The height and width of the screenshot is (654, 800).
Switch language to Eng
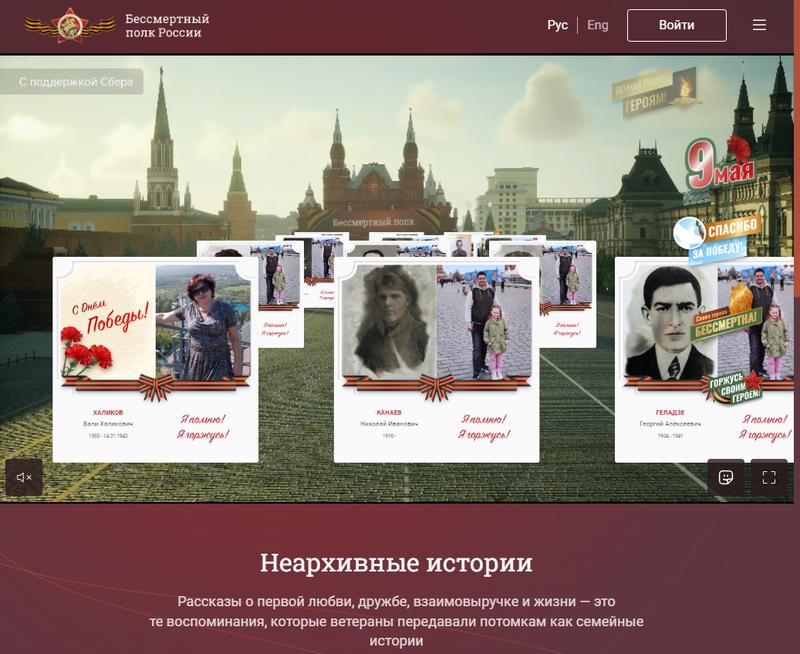597,25
